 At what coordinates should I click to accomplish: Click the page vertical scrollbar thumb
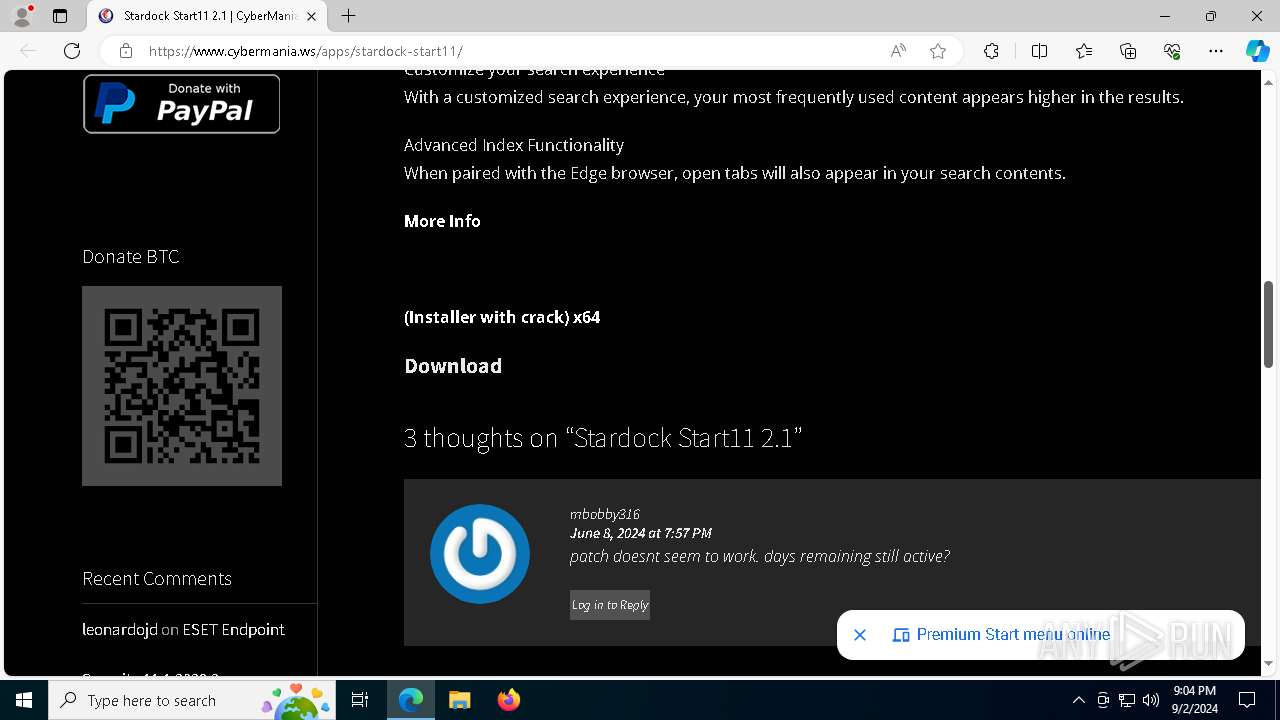(x=1270, y=325)
